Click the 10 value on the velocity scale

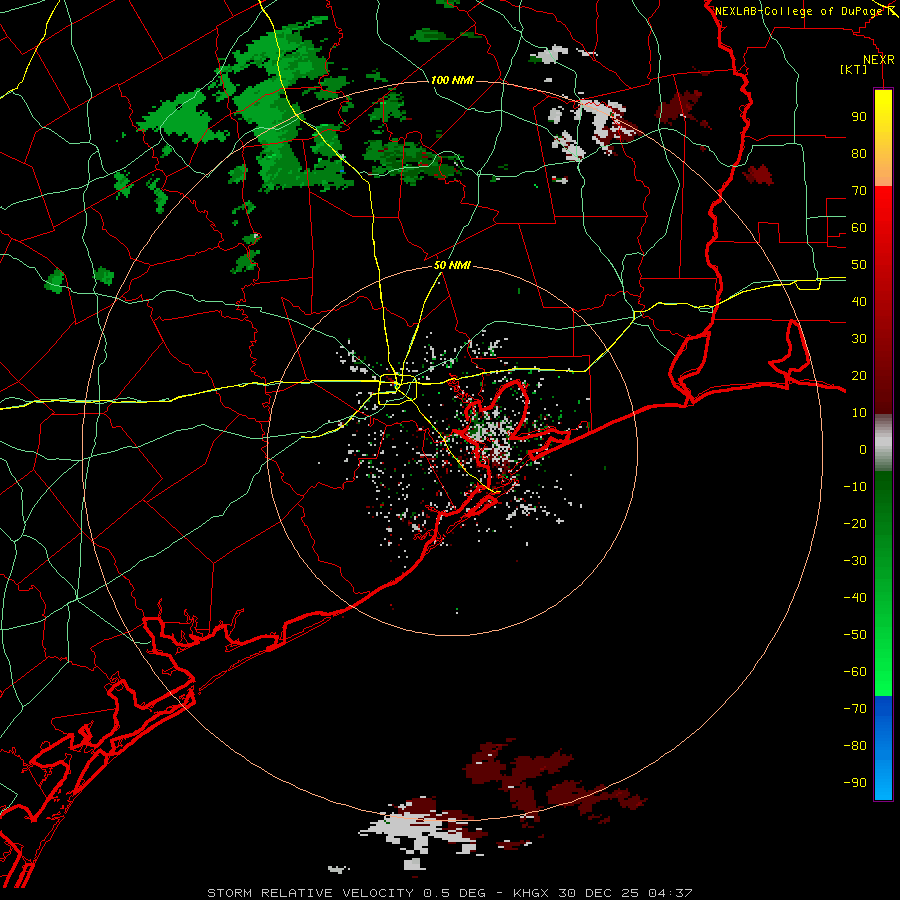click(859, 413)
